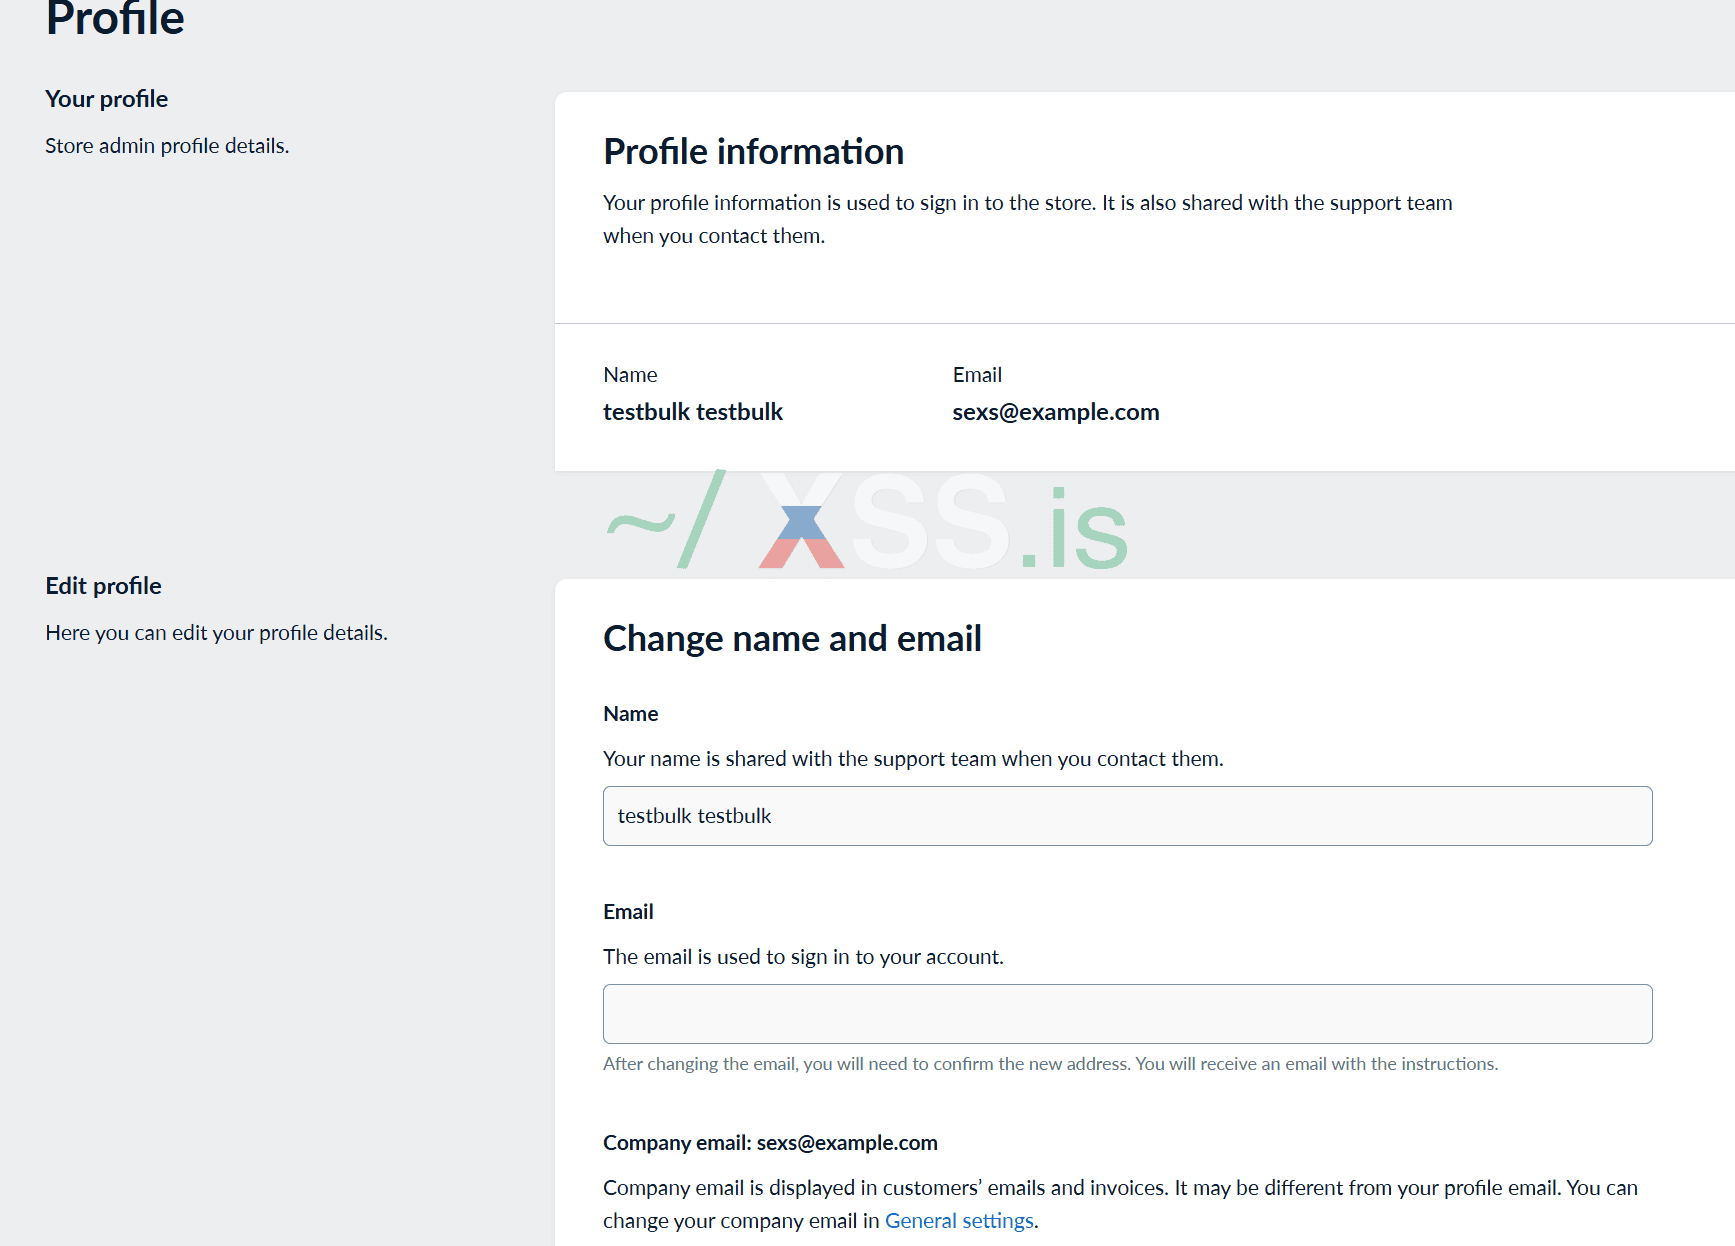The image size is (1735, 1246).
Task: Click the displayed email sexs@example.com under Email
Action: [x=1055, y=412]
